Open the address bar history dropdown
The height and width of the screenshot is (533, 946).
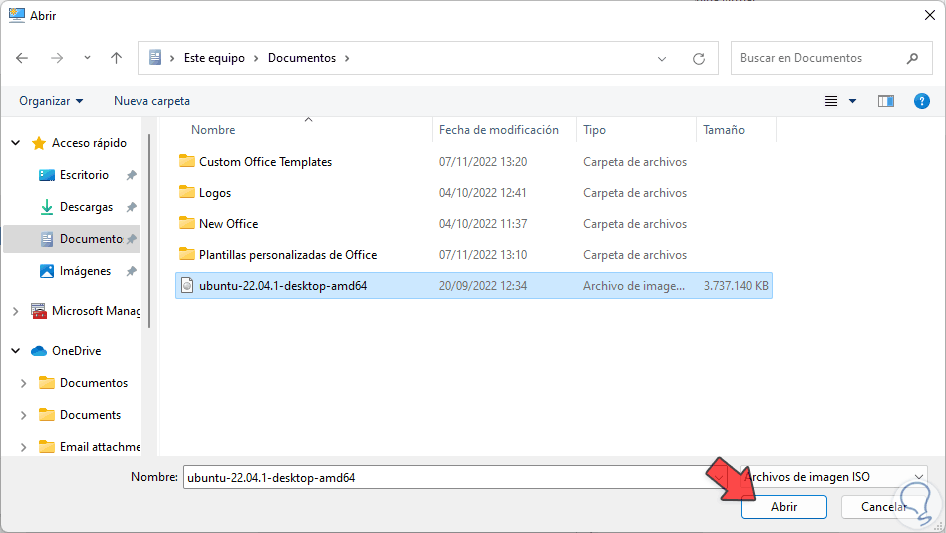(x=662, y=59)
